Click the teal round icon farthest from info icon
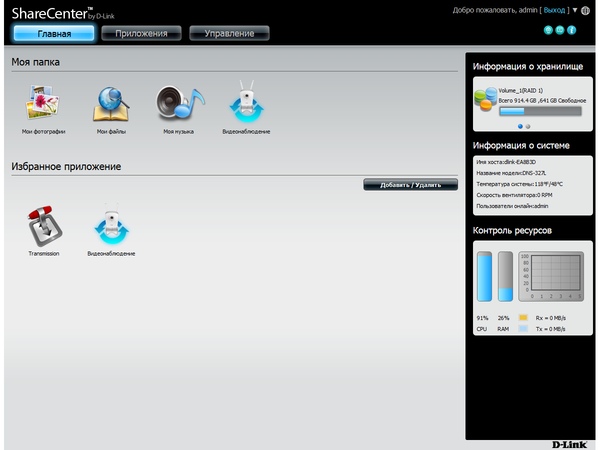The image size is (600, 450). click(548, 30)
